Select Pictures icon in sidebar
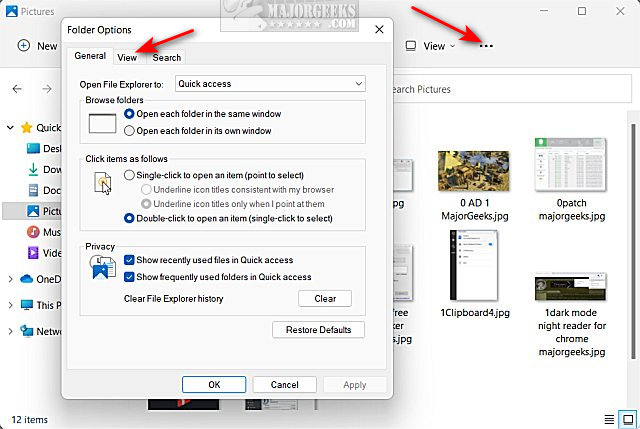 33,211
